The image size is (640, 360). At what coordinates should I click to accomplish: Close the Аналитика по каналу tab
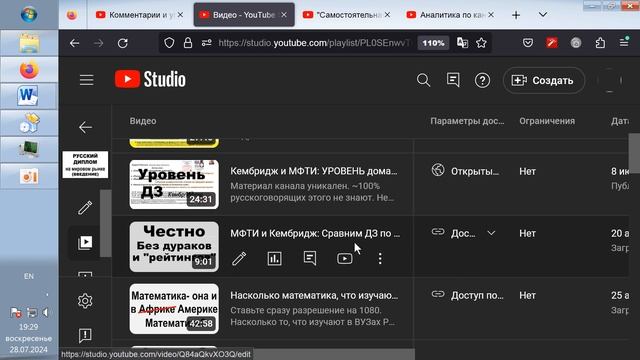pos(491,15)
